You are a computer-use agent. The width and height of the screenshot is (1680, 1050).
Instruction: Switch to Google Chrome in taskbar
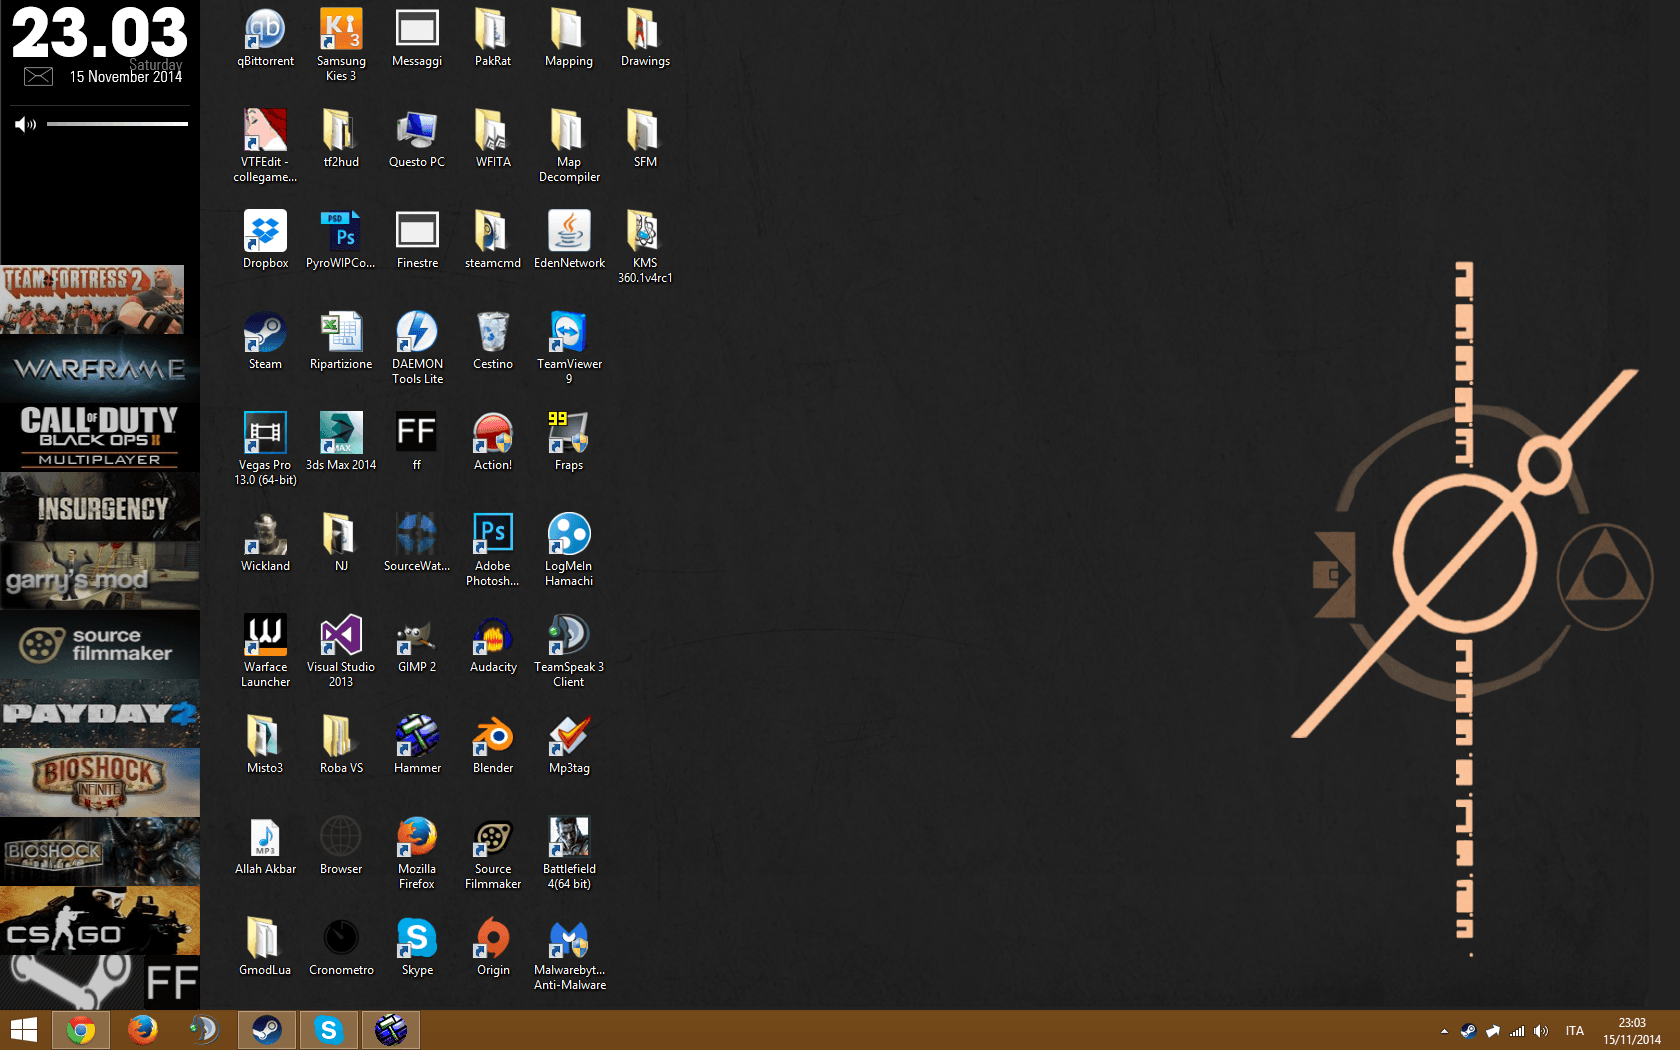(81, 1030)
